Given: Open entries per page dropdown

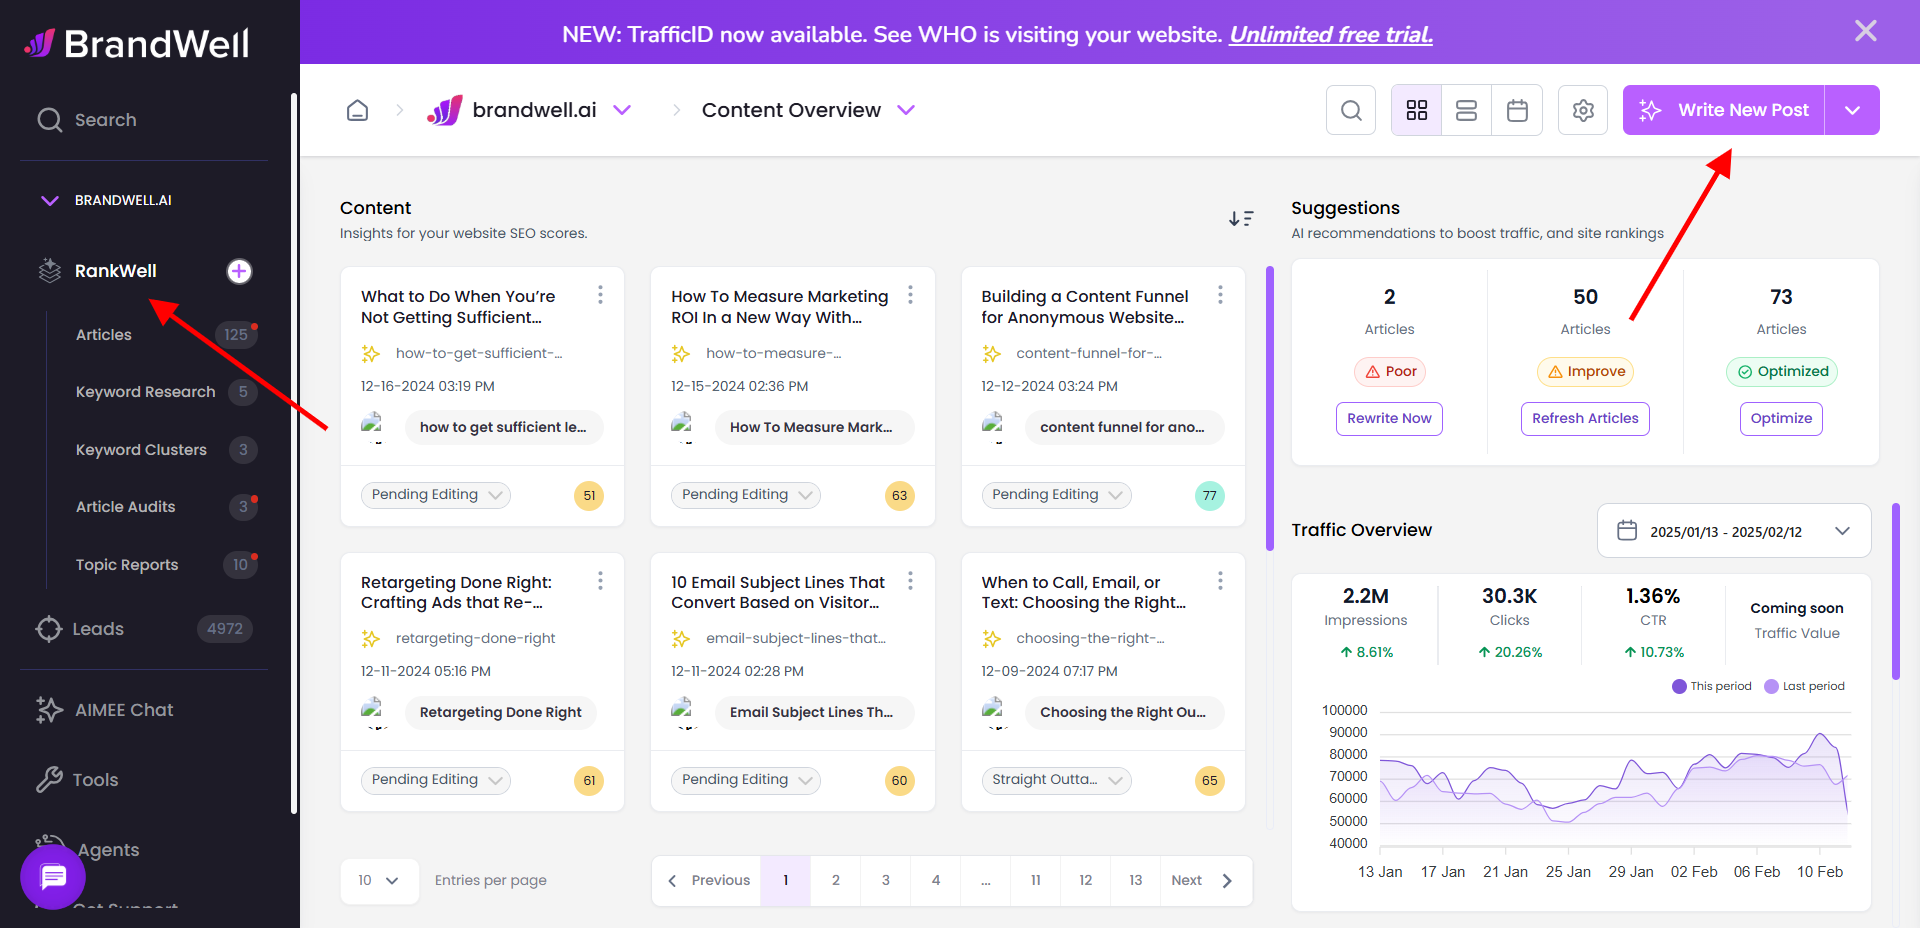Looking at the screenshot, I should coord(379,881).
